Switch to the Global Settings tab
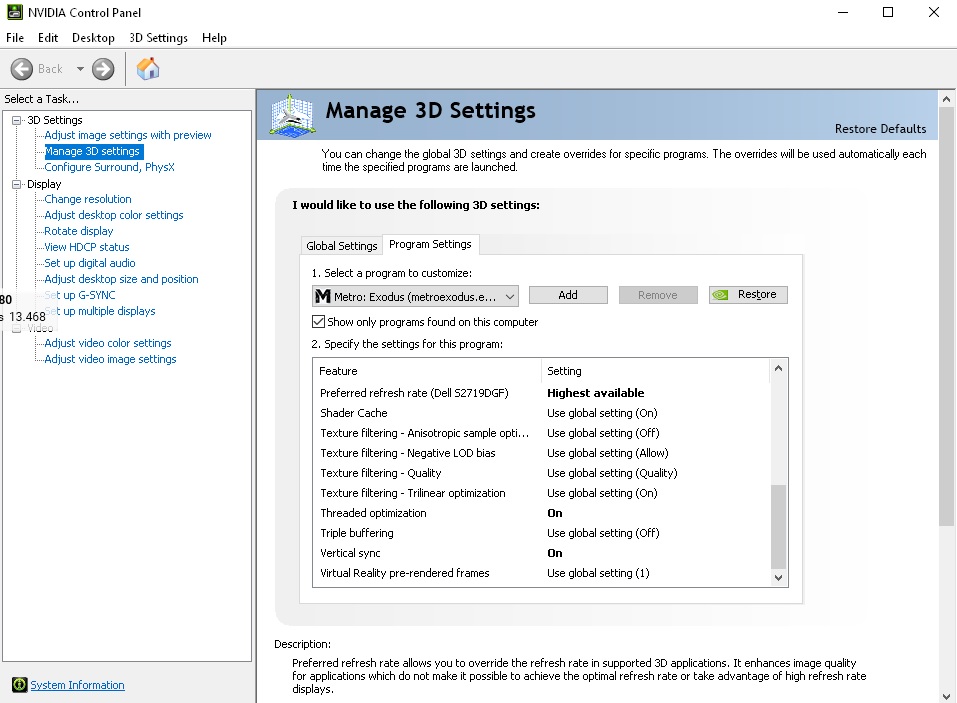Image resolution: width=957 pixels, height=703 pixels. tap(342, 246)
